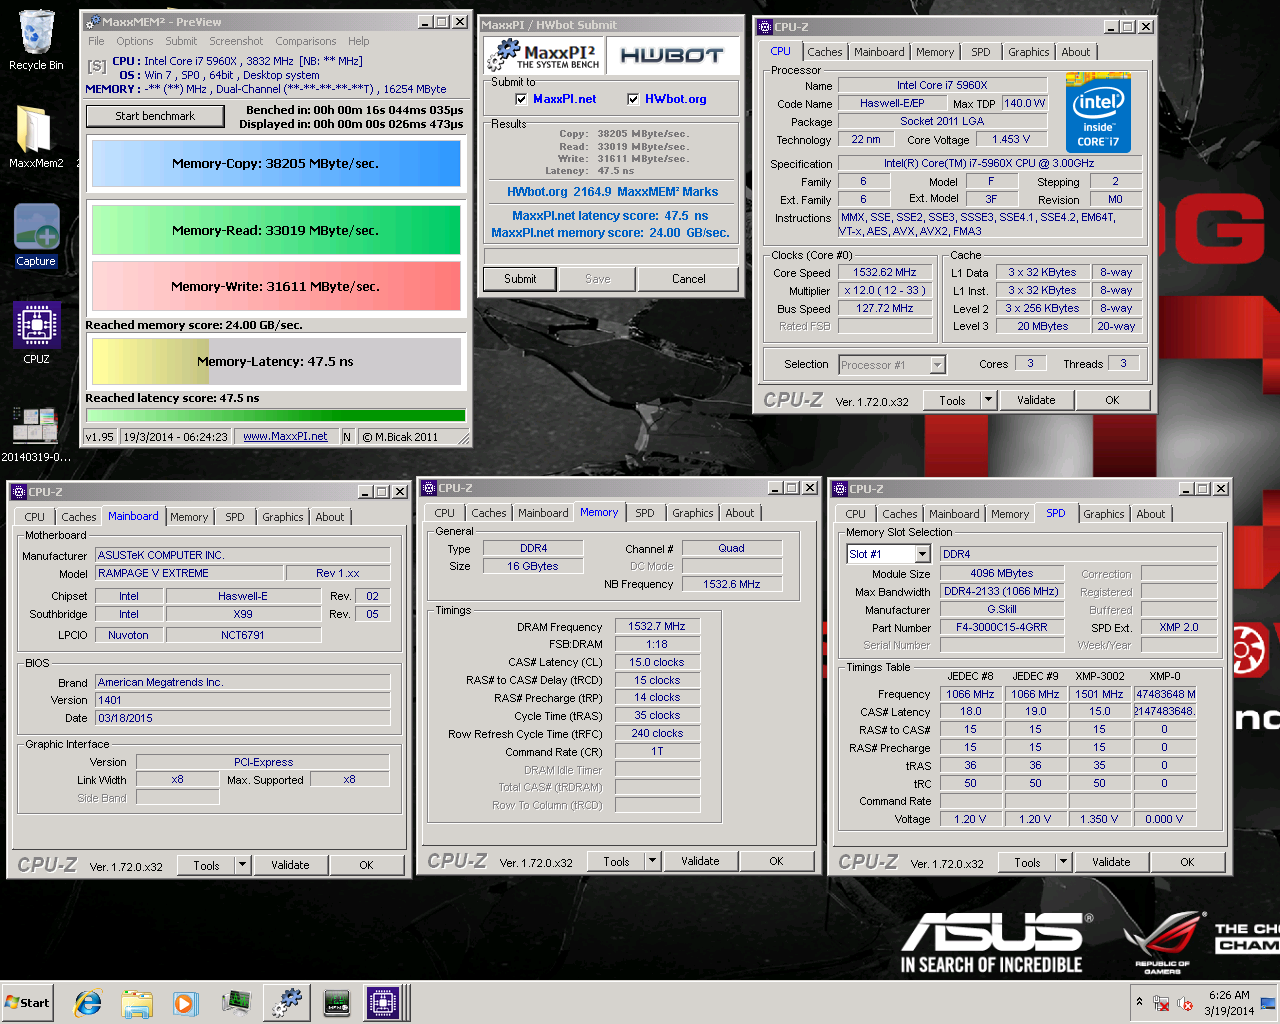1280x1024 pixels.
Task: Open the Processor #1 selection dropdown
Action: coord(937,365)
